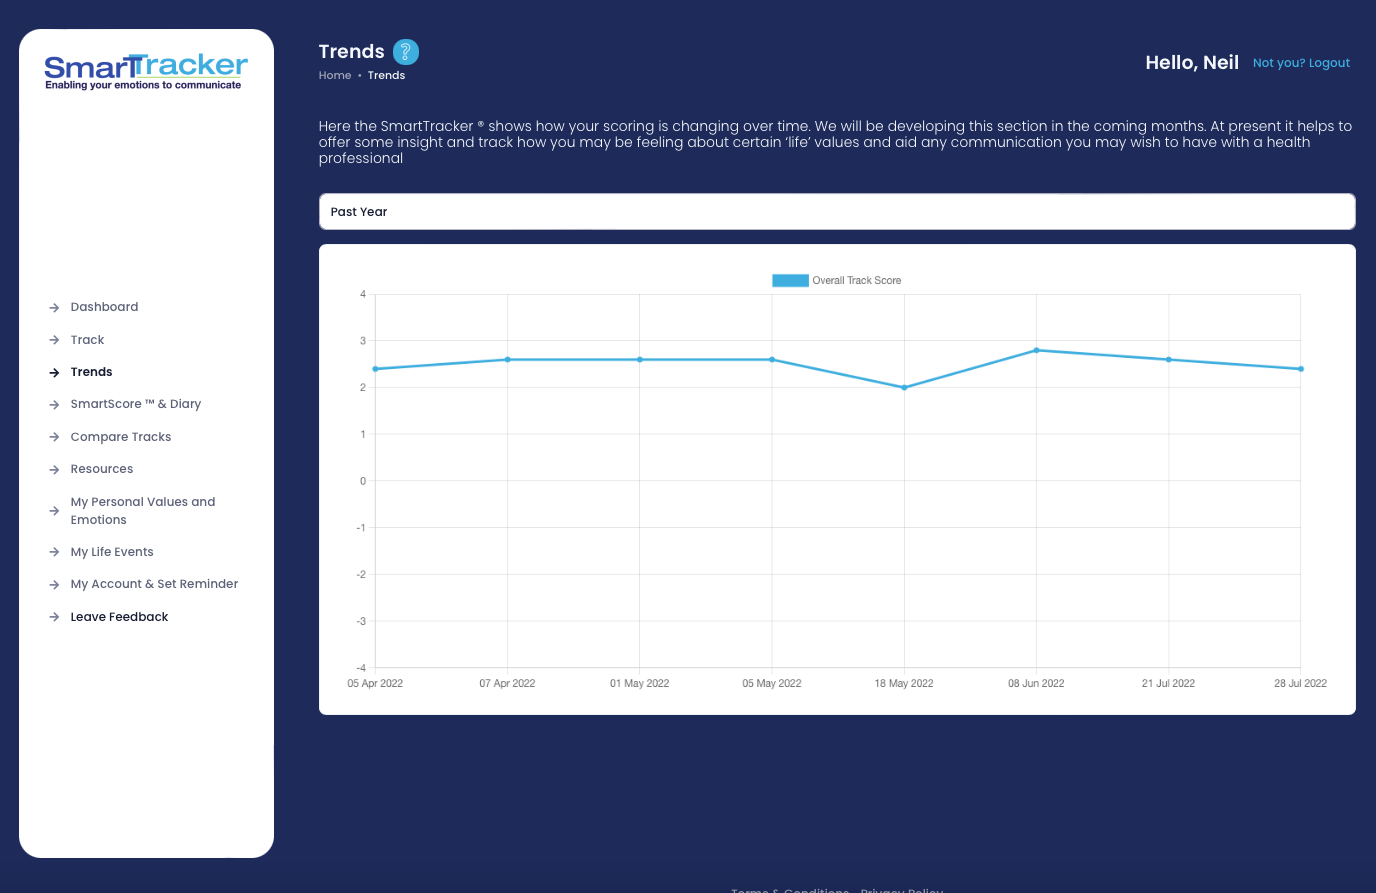This screenshot has width=1376, height=893.
Task: Click the Logout link
Action: tap(1330, 62)
